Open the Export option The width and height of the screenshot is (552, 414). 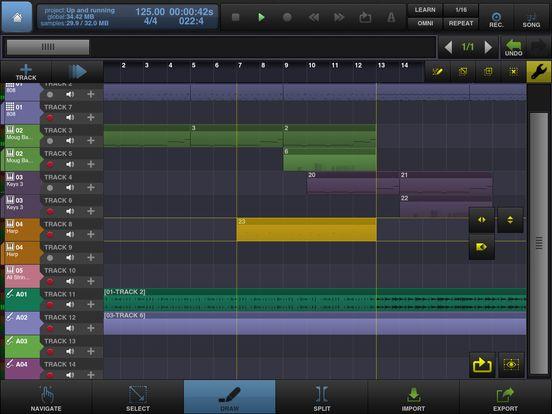506,397
